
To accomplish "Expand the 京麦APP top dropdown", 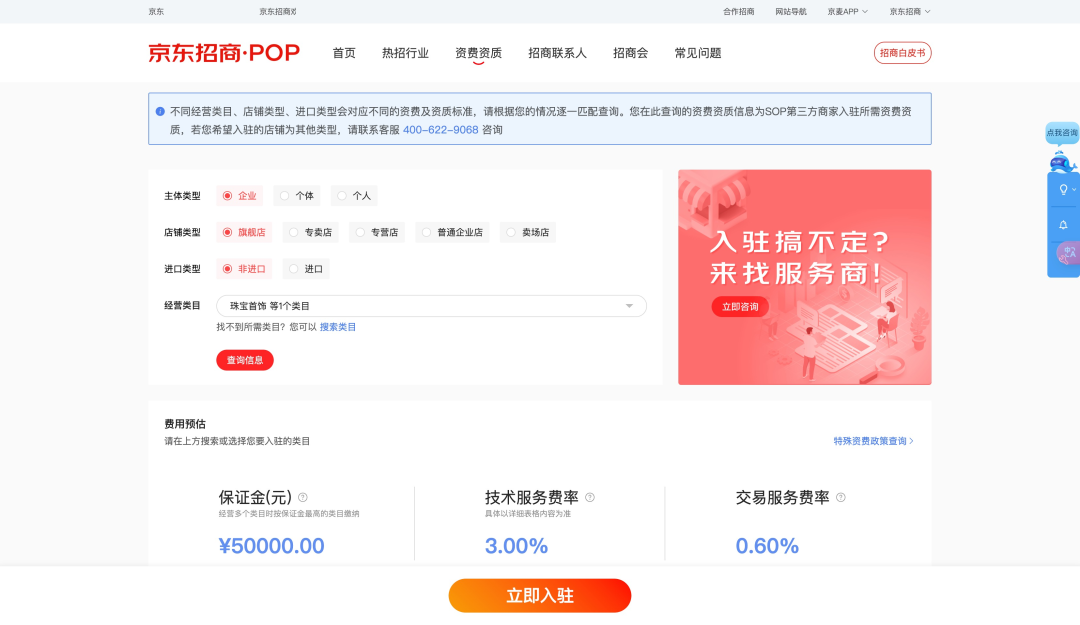I will pos(848,12).
